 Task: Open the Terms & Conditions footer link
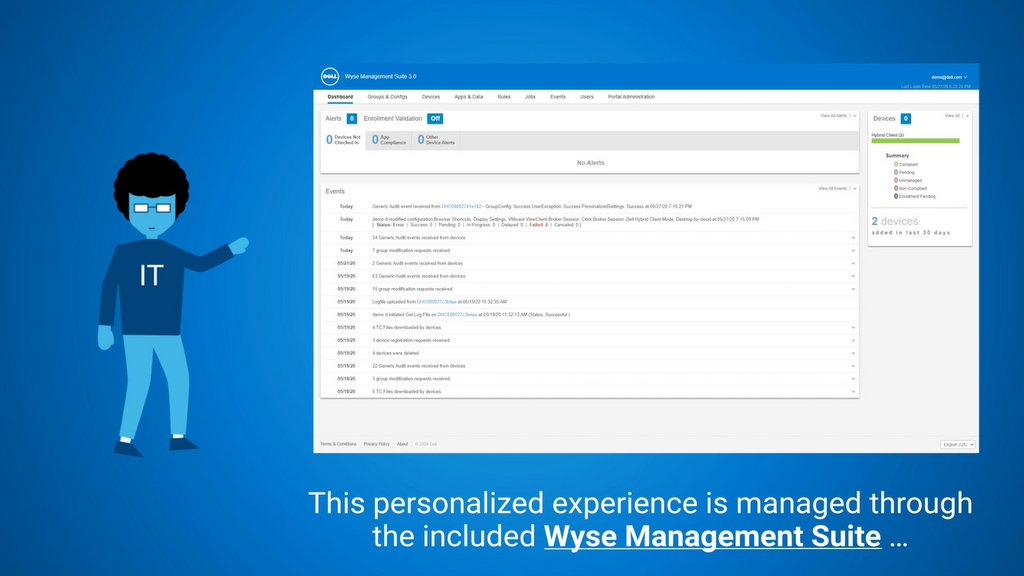(338, 444)
